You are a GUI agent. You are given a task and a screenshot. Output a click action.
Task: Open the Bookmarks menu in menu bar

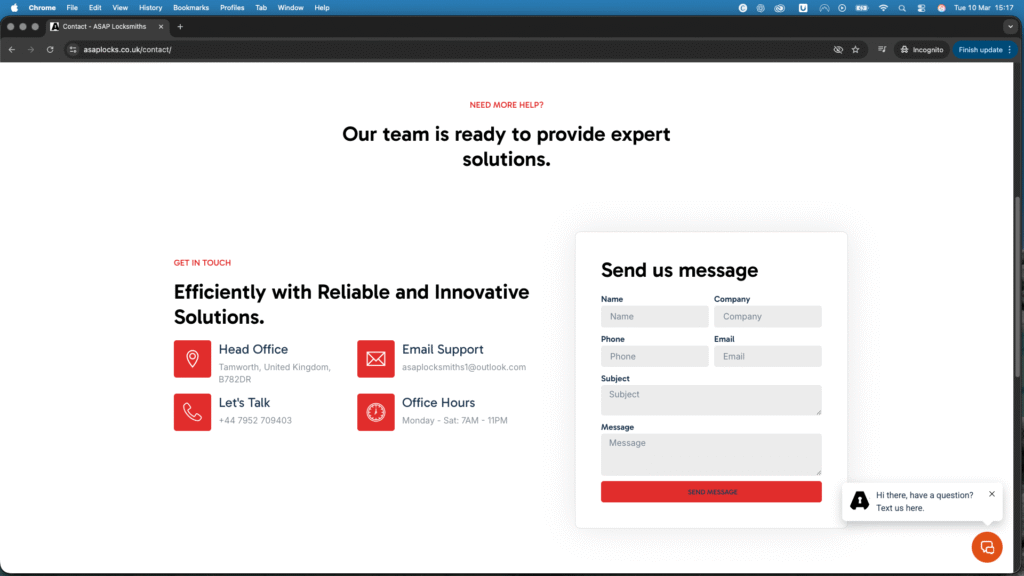click(191, 7)
